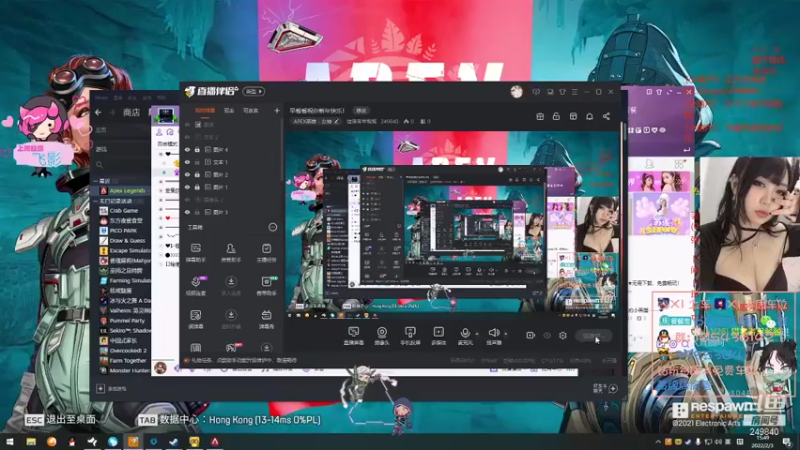
Task: Toggle visibility of 文本 1 layer
Action: tap(187, 162)
